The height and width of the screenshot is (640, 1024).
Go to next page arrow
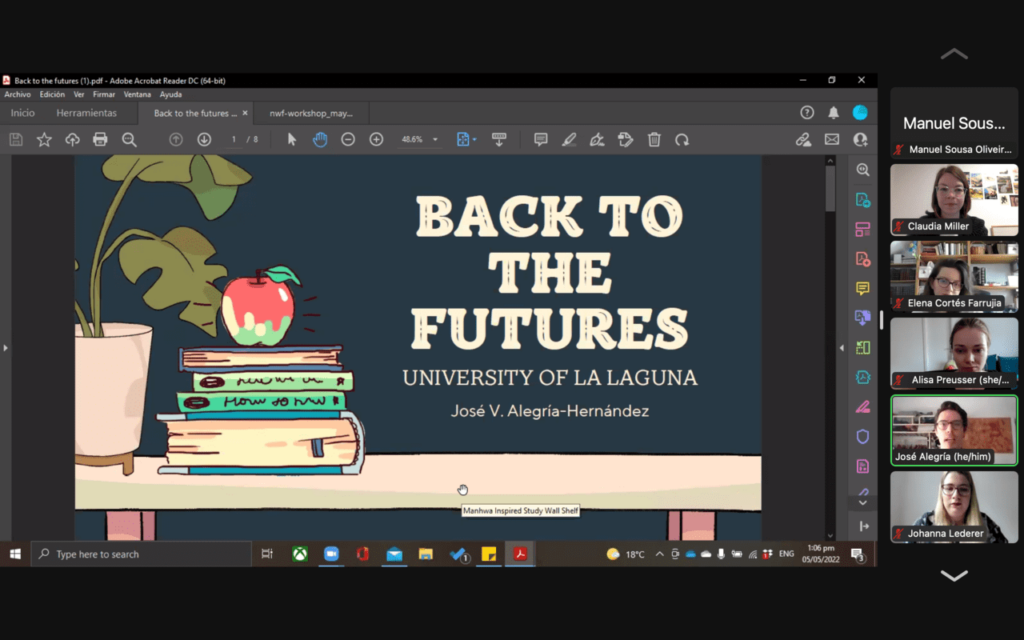(x=204, y=140)
